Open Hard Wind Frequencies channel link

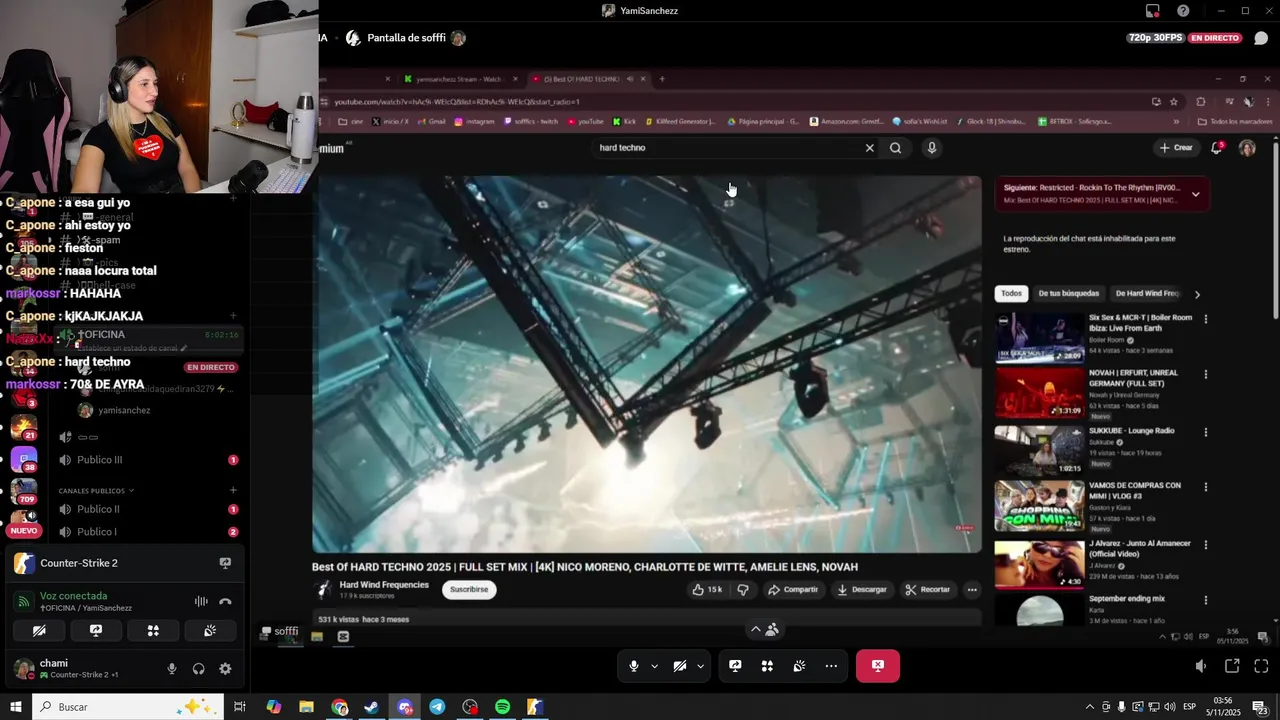click(x=384, y=585)
